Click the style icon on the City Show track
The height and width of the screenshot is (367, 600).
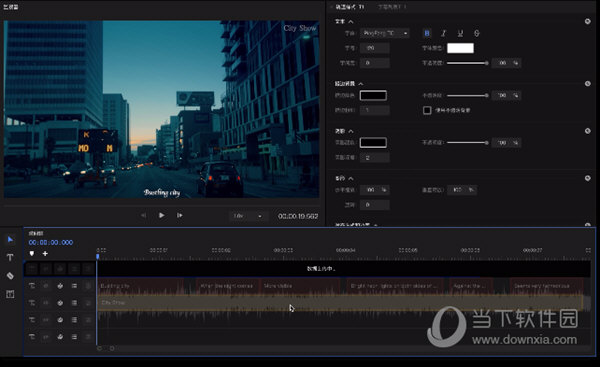click(60, 303)
